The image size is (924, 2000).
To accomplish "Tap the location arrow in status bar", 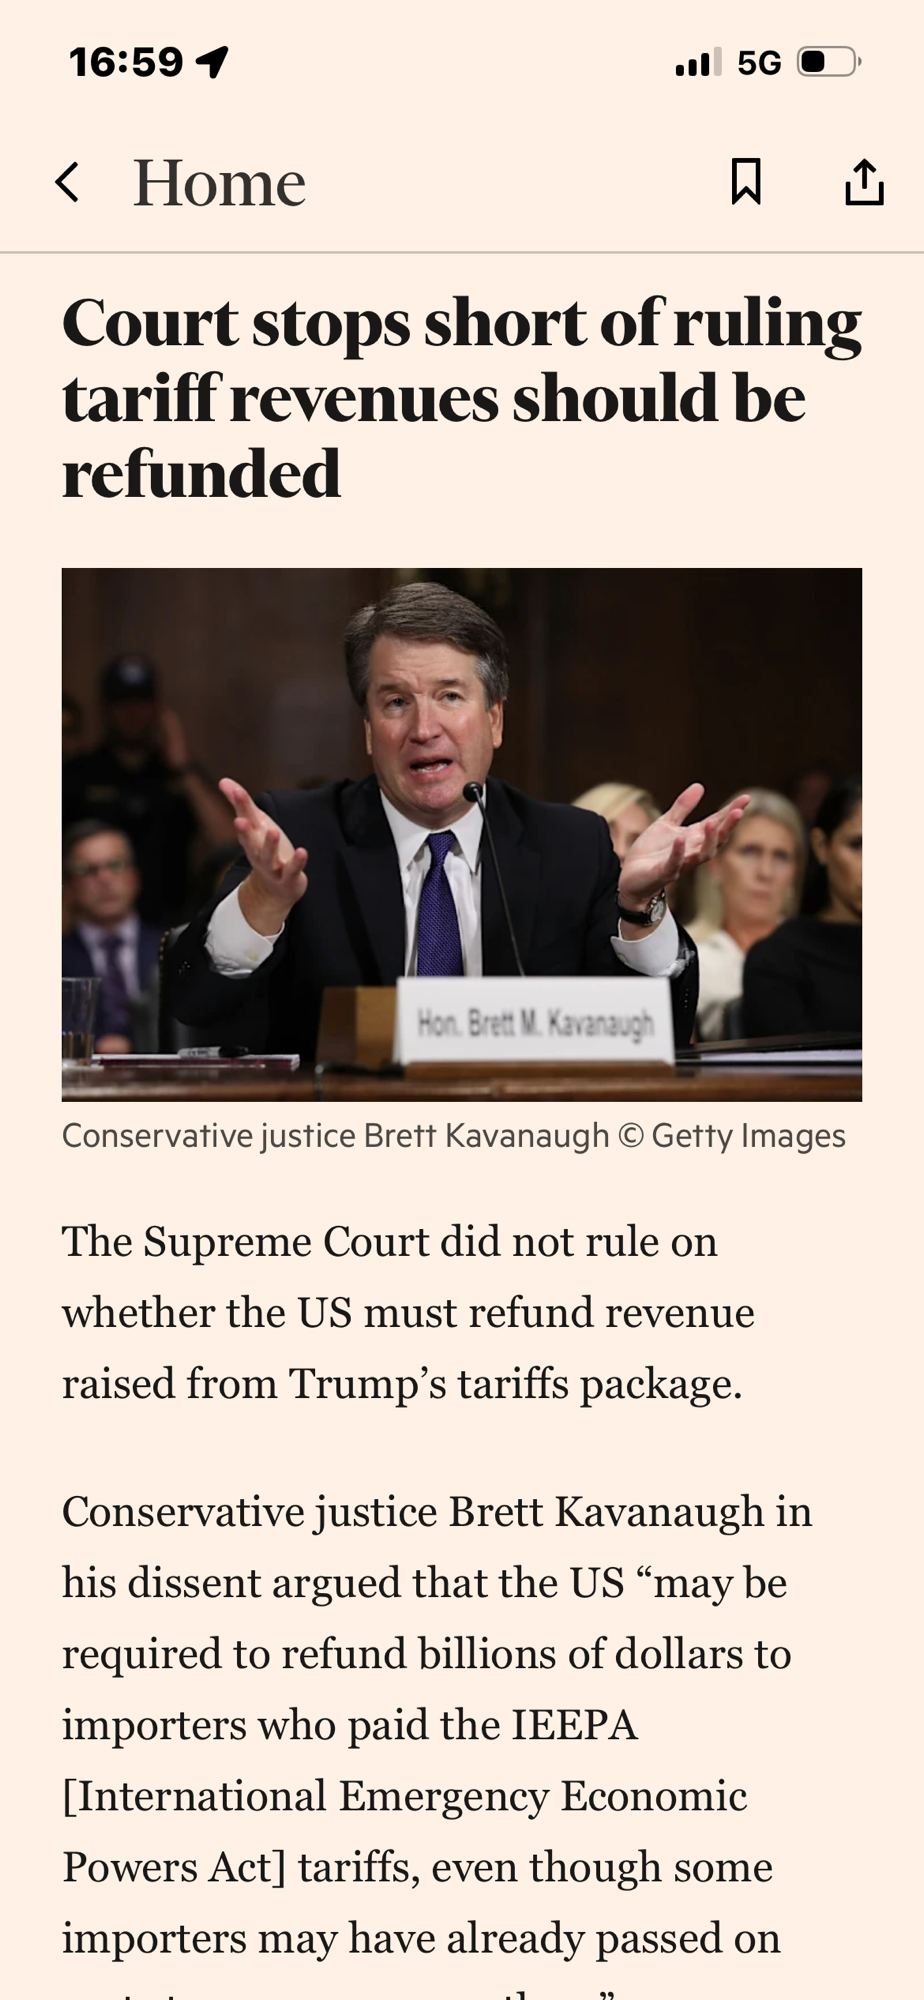I will pyautogui.click(x=212, y=63).
